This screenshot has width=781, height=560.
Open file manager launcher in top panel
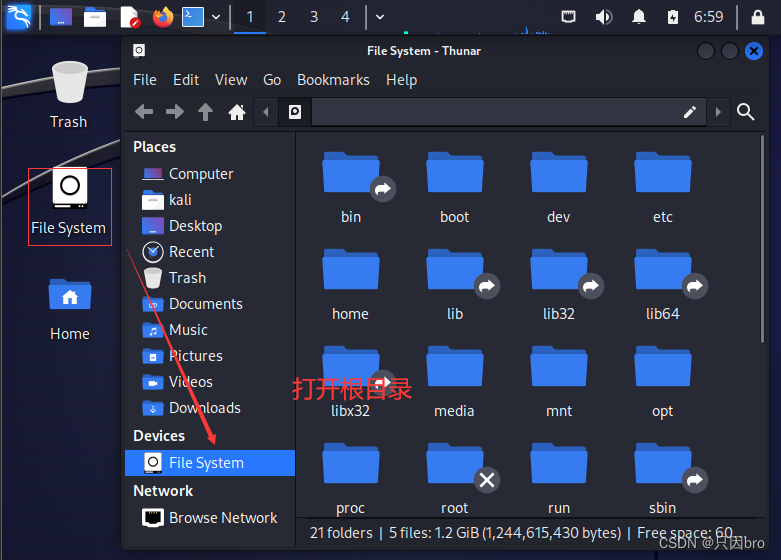click(x=95, y=17)
